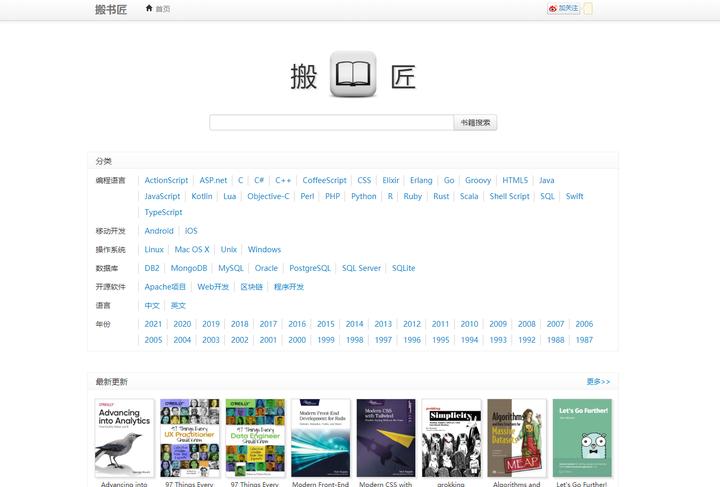Open the PHP category link

pyautogui.click(x=332, y=196)
